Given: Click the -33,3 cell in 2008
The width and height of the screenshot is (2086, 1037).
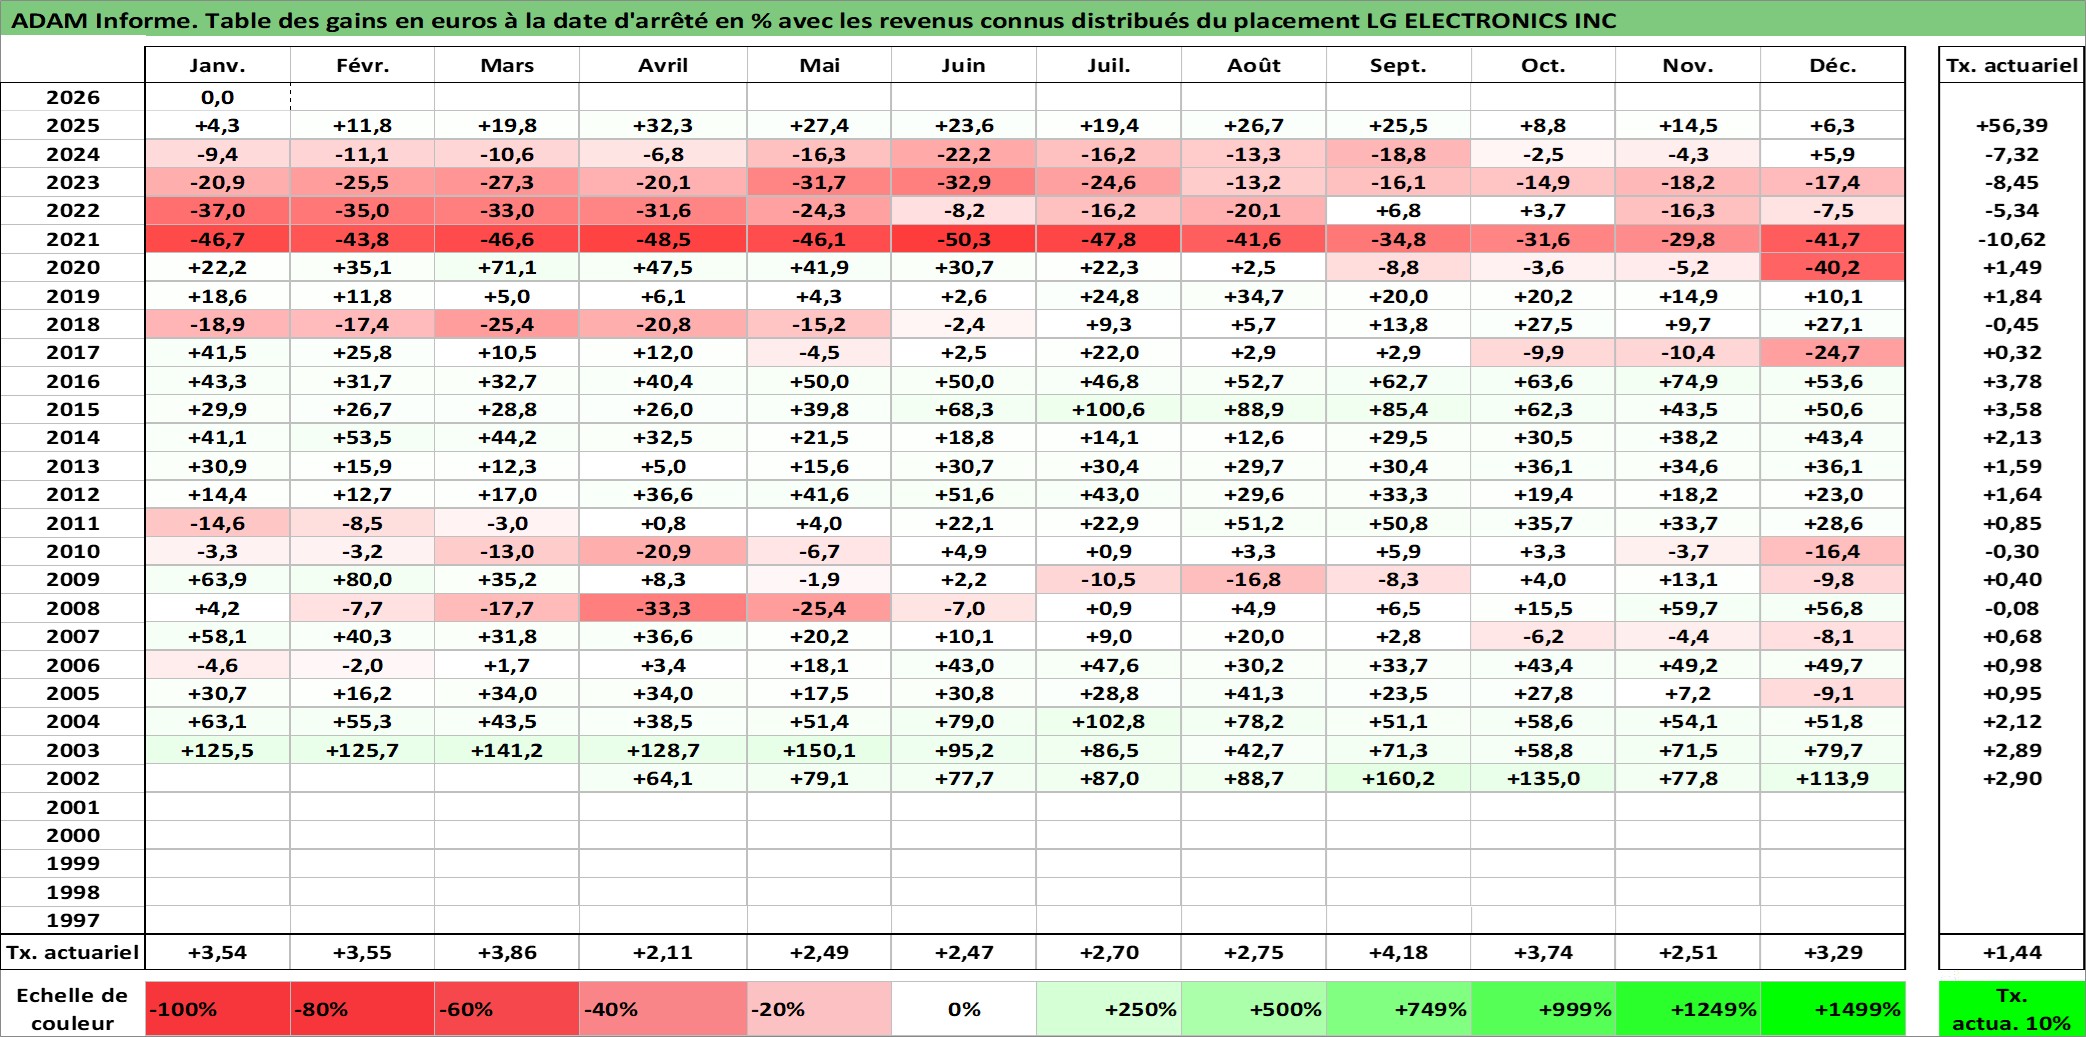Looking at the screenshot, I should (663, 608).
